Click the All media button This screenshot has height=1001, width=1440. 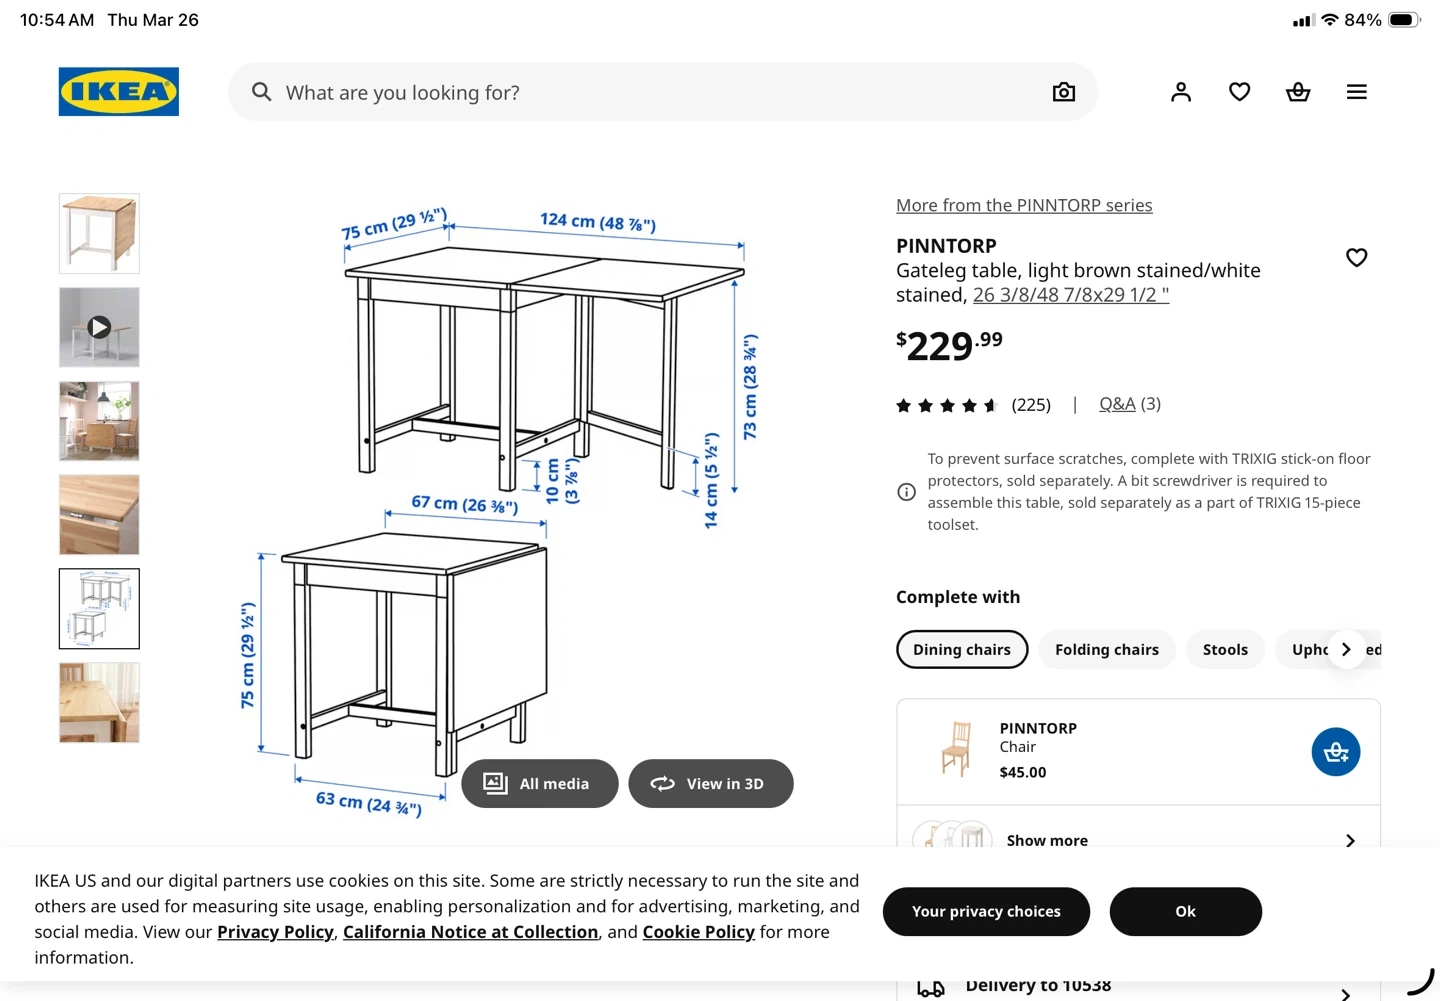540,784
